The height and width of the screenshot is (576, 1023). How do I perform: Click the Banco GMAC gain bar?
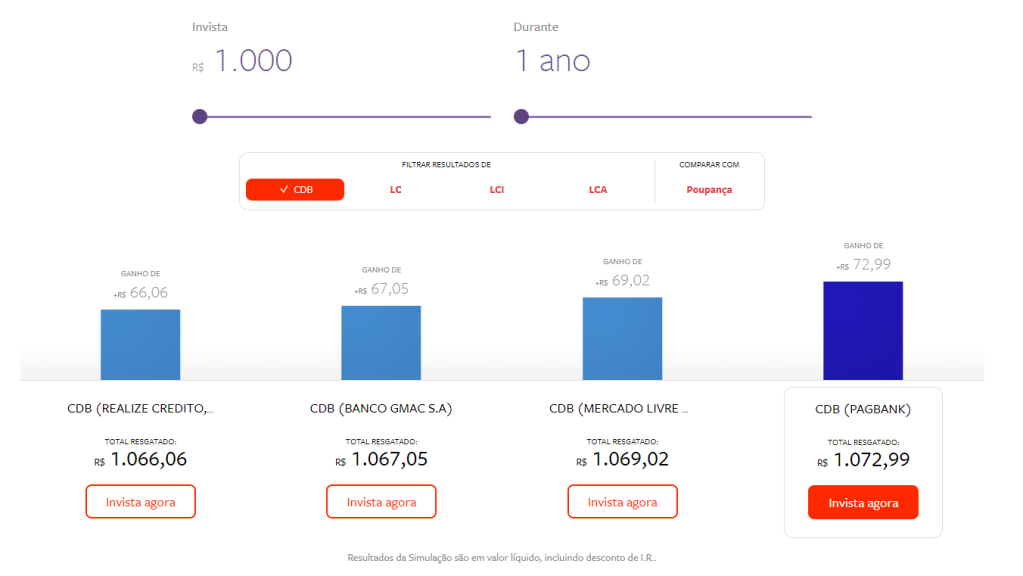381,342
